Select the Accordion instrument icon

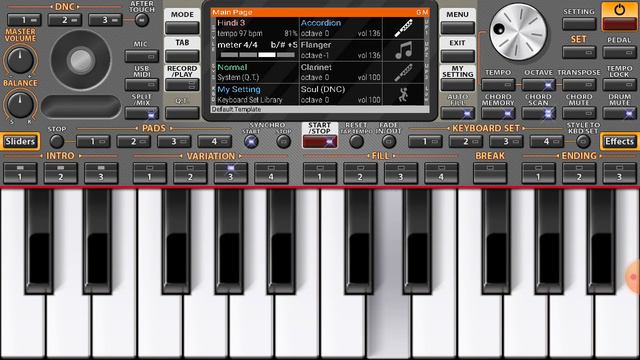coord(404,28)
